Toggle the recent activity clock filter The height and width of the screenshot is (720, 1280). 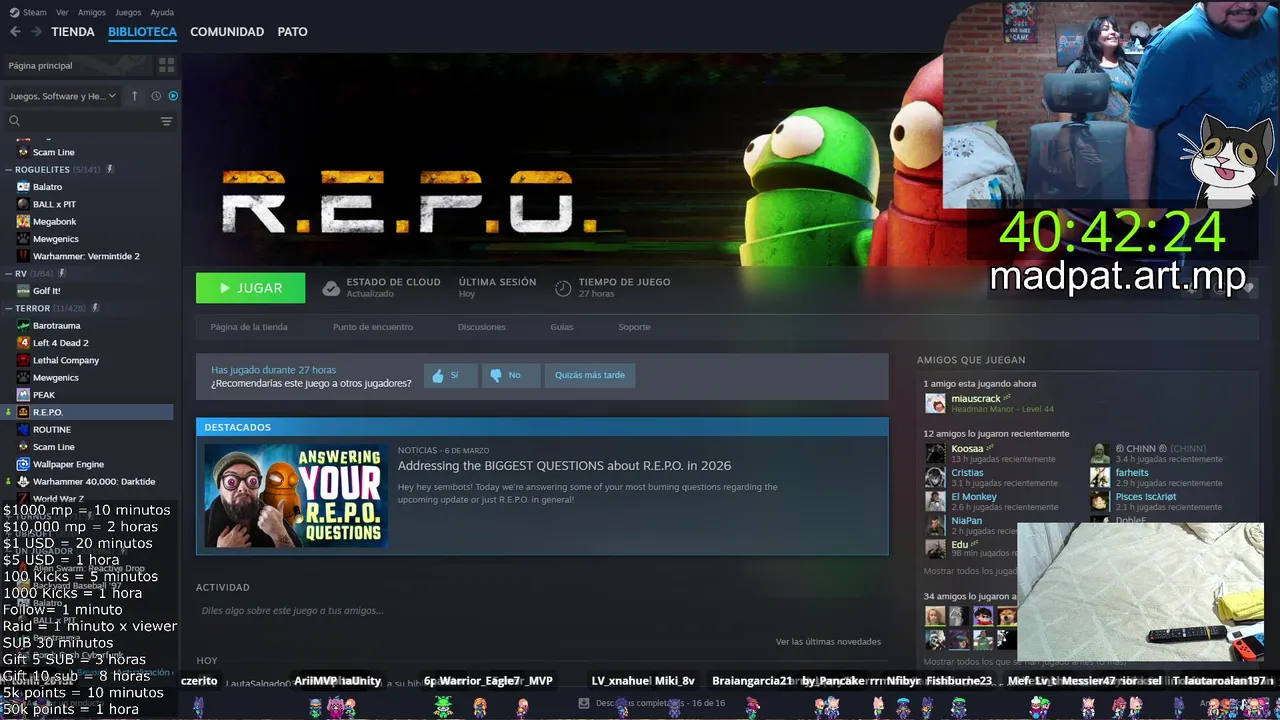click(x=156, y=96)
